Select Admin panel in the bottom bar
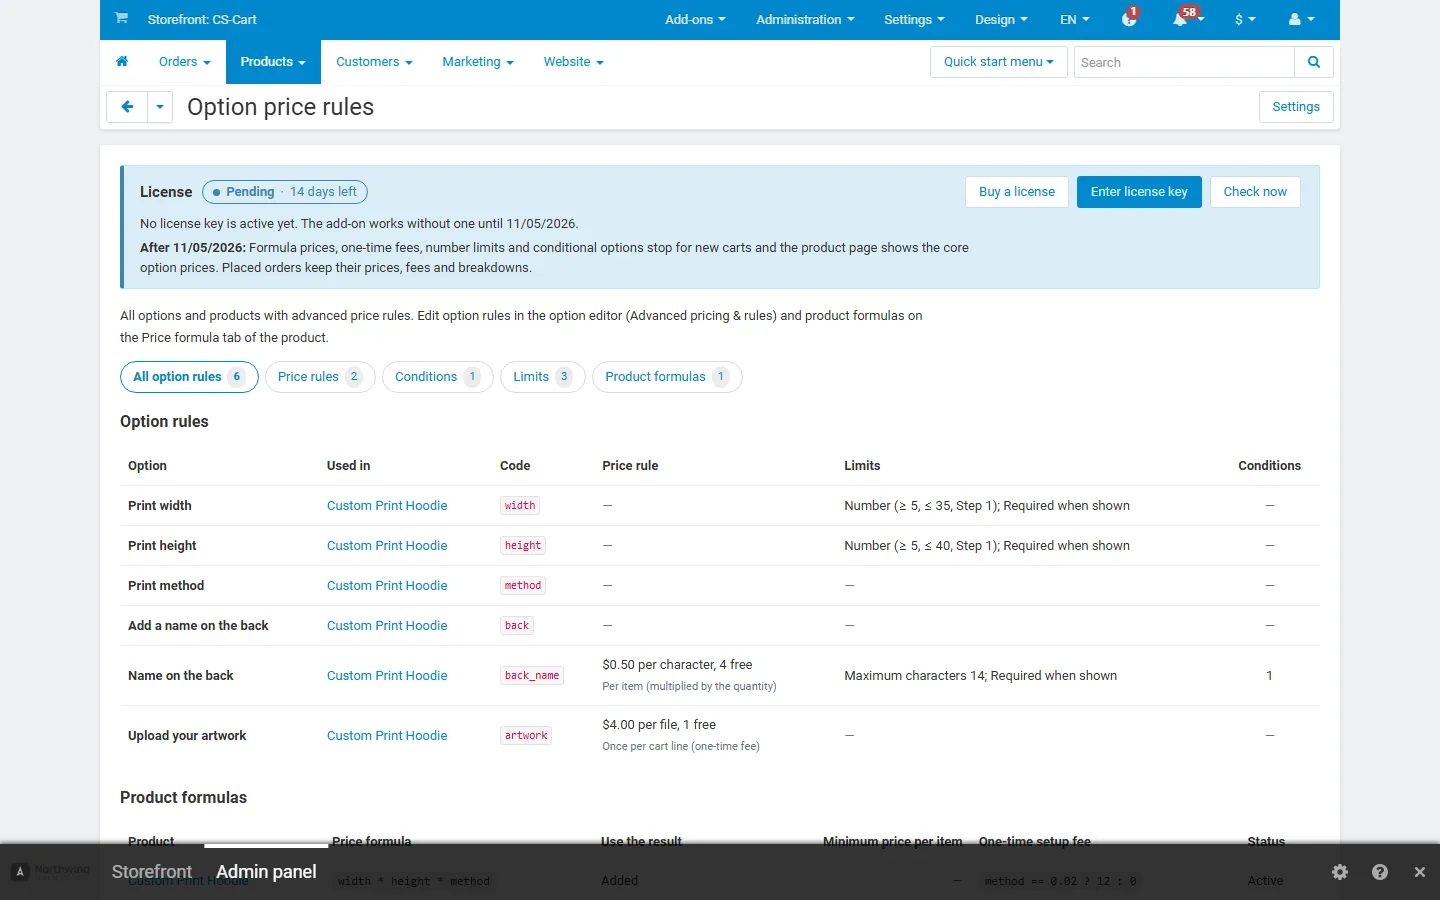Image resolution: width=1440 pixels, height=900 pixels. (266, 872)
